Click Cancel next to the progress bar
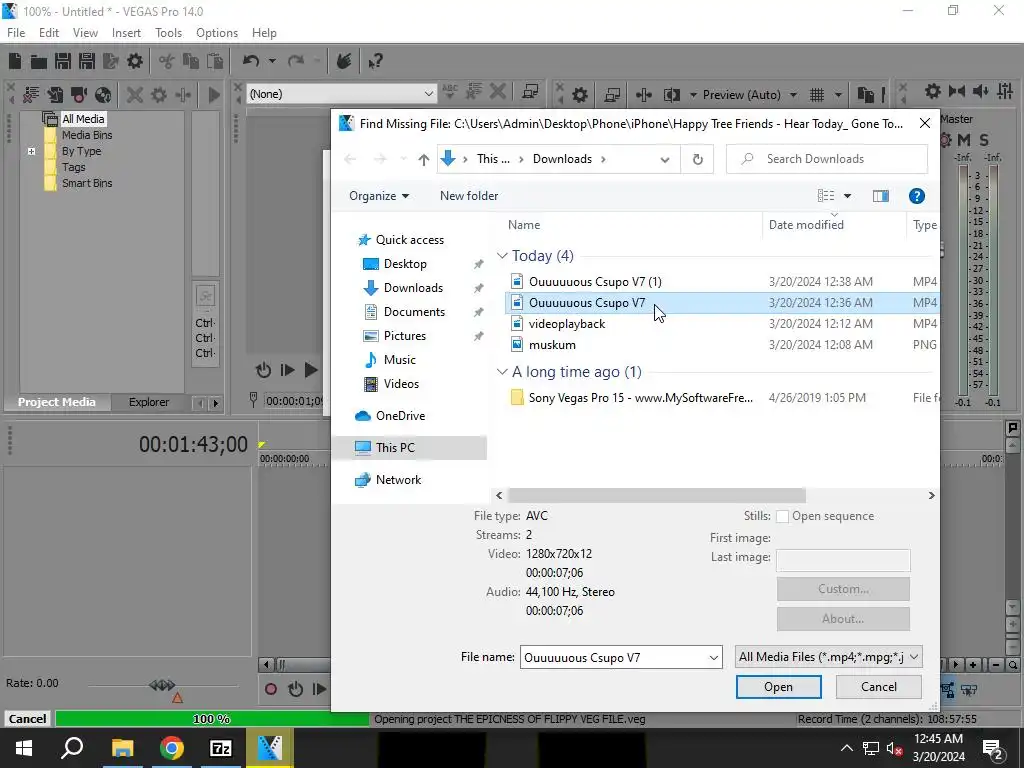This screenshot has height=768, width=1024. [27, 719]
